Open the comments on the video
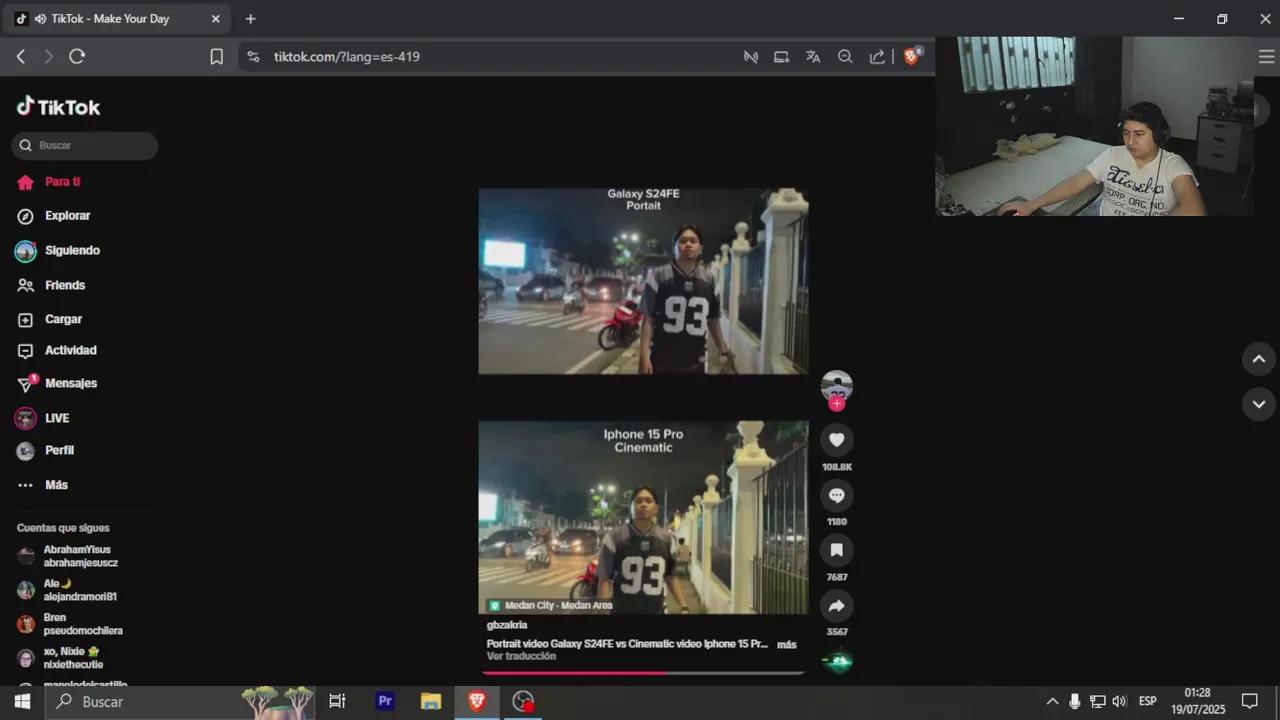Viewport: 1280px width, 720px height. point(837,495)
